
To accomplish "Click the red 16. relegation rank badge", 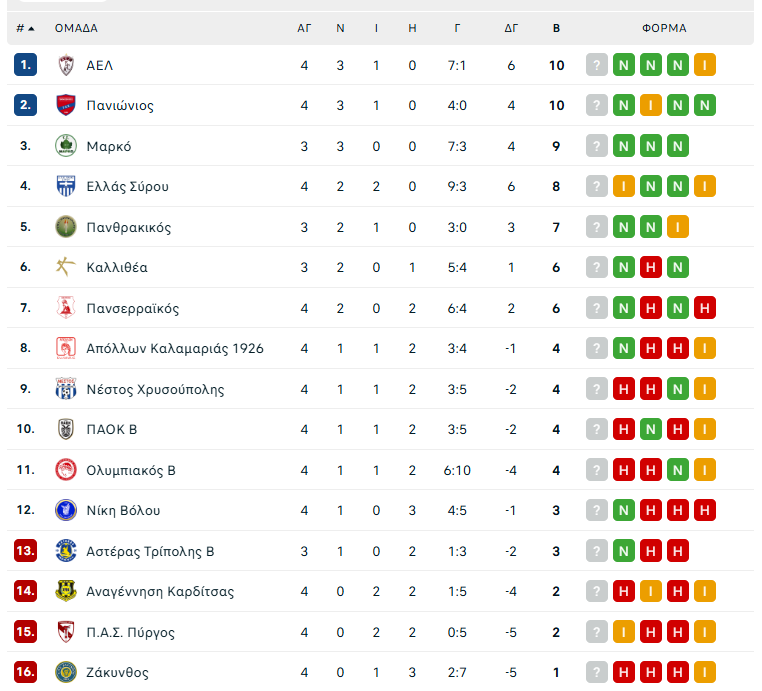I will [x=25, y=672].
